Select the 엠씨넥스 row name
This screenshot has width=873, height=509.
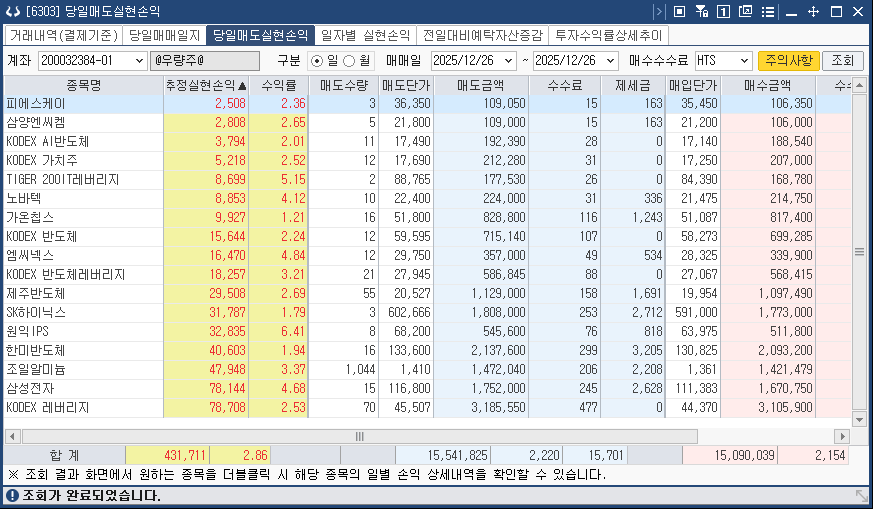30,255
